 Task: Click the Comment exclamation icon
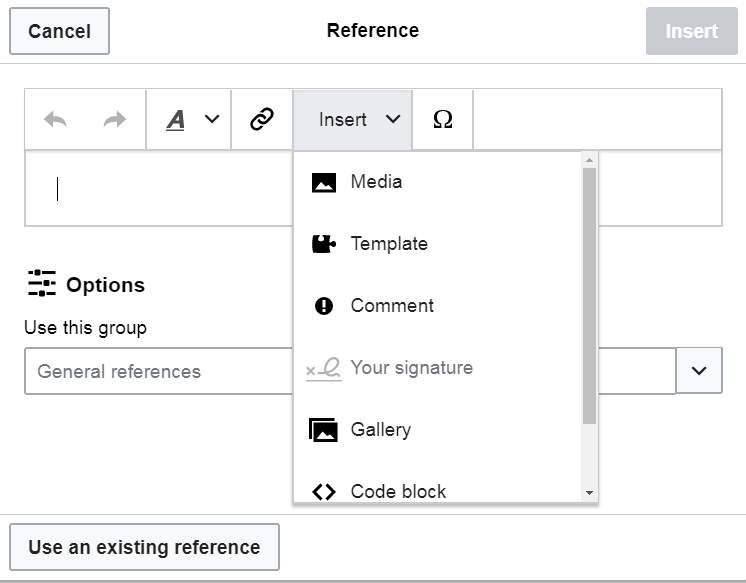pyautogui.click(x=324, y=306)
